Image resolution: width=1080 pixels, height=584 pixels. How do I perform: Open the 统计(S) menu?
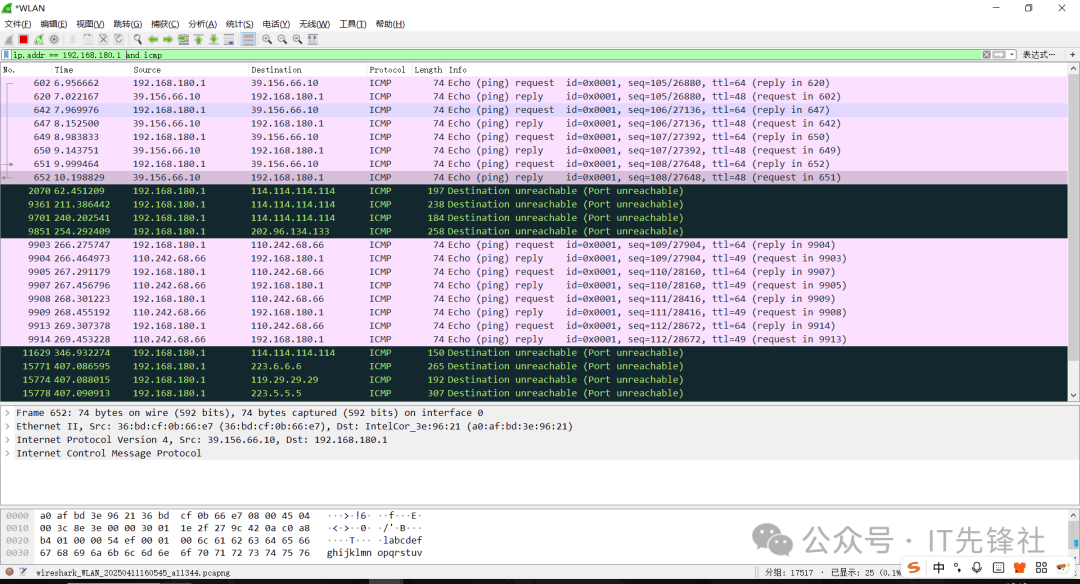[x=240, y=24]
